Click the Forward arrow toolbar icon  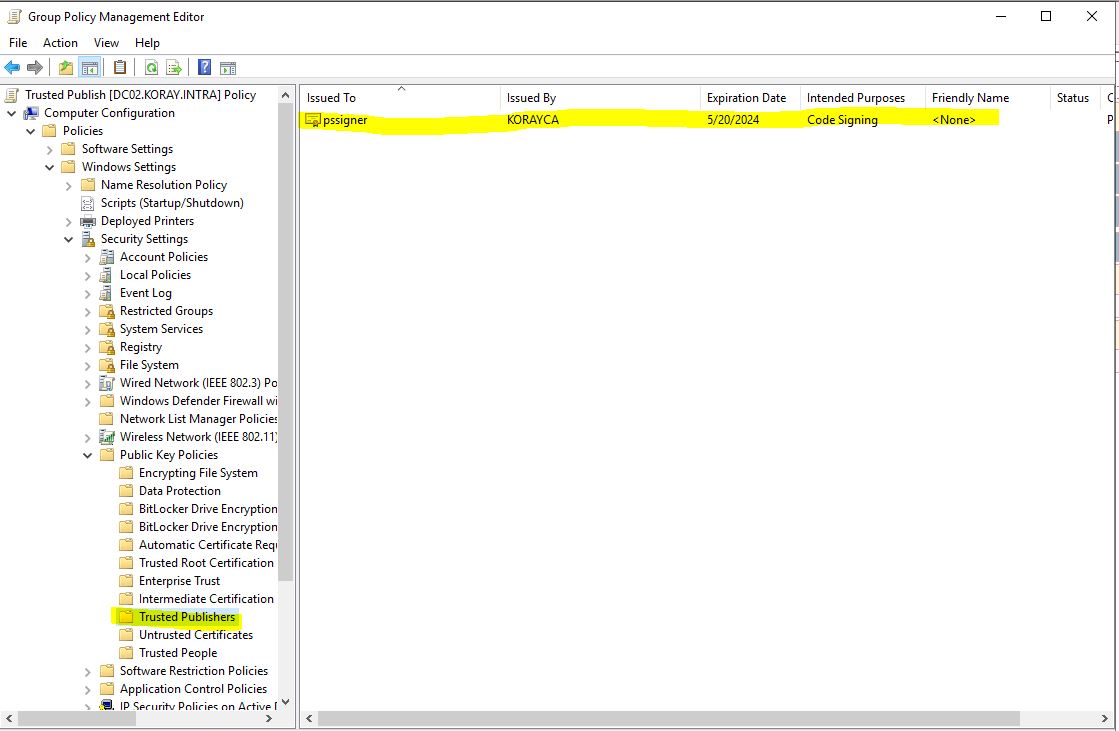tap(34, 68)
